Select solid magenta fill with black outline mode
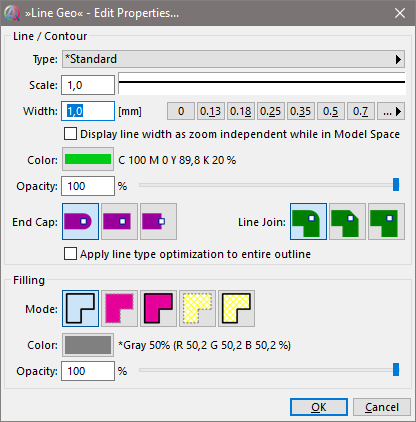This screenshot has width=416, height=422. (158, 308)
